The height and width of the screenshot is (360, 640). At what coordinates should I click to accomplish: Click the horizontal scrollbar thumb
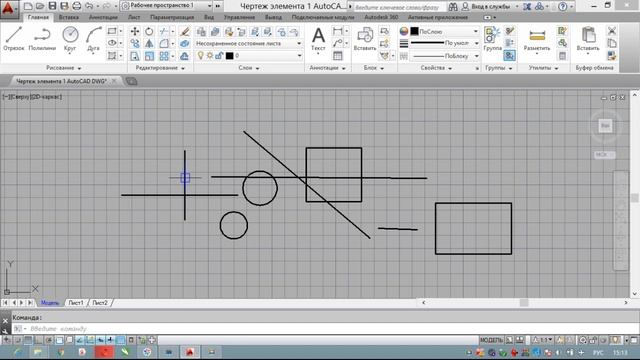pos(524,302)
